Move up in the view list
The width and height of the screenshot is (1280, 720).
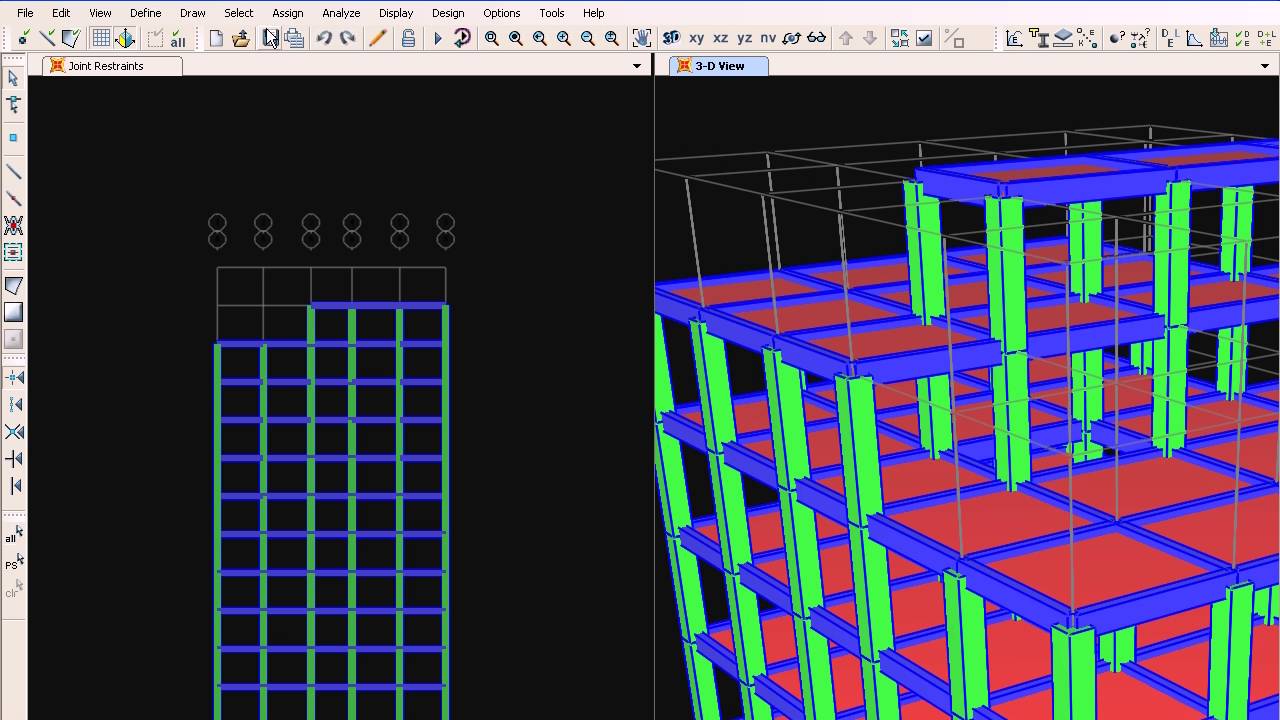pyautogui.click(x=846, y=38)
